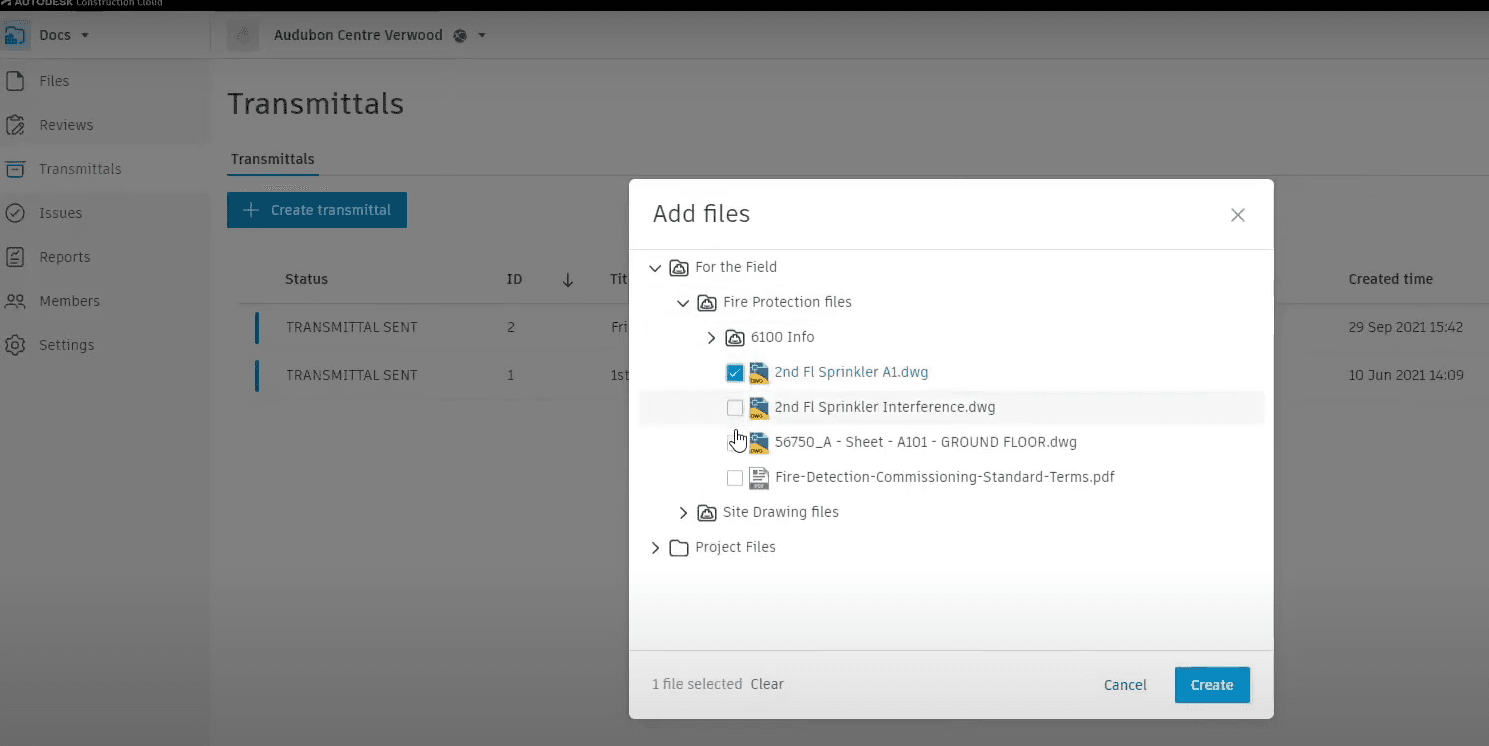Click the Site Drawing files folder icon

707,513
